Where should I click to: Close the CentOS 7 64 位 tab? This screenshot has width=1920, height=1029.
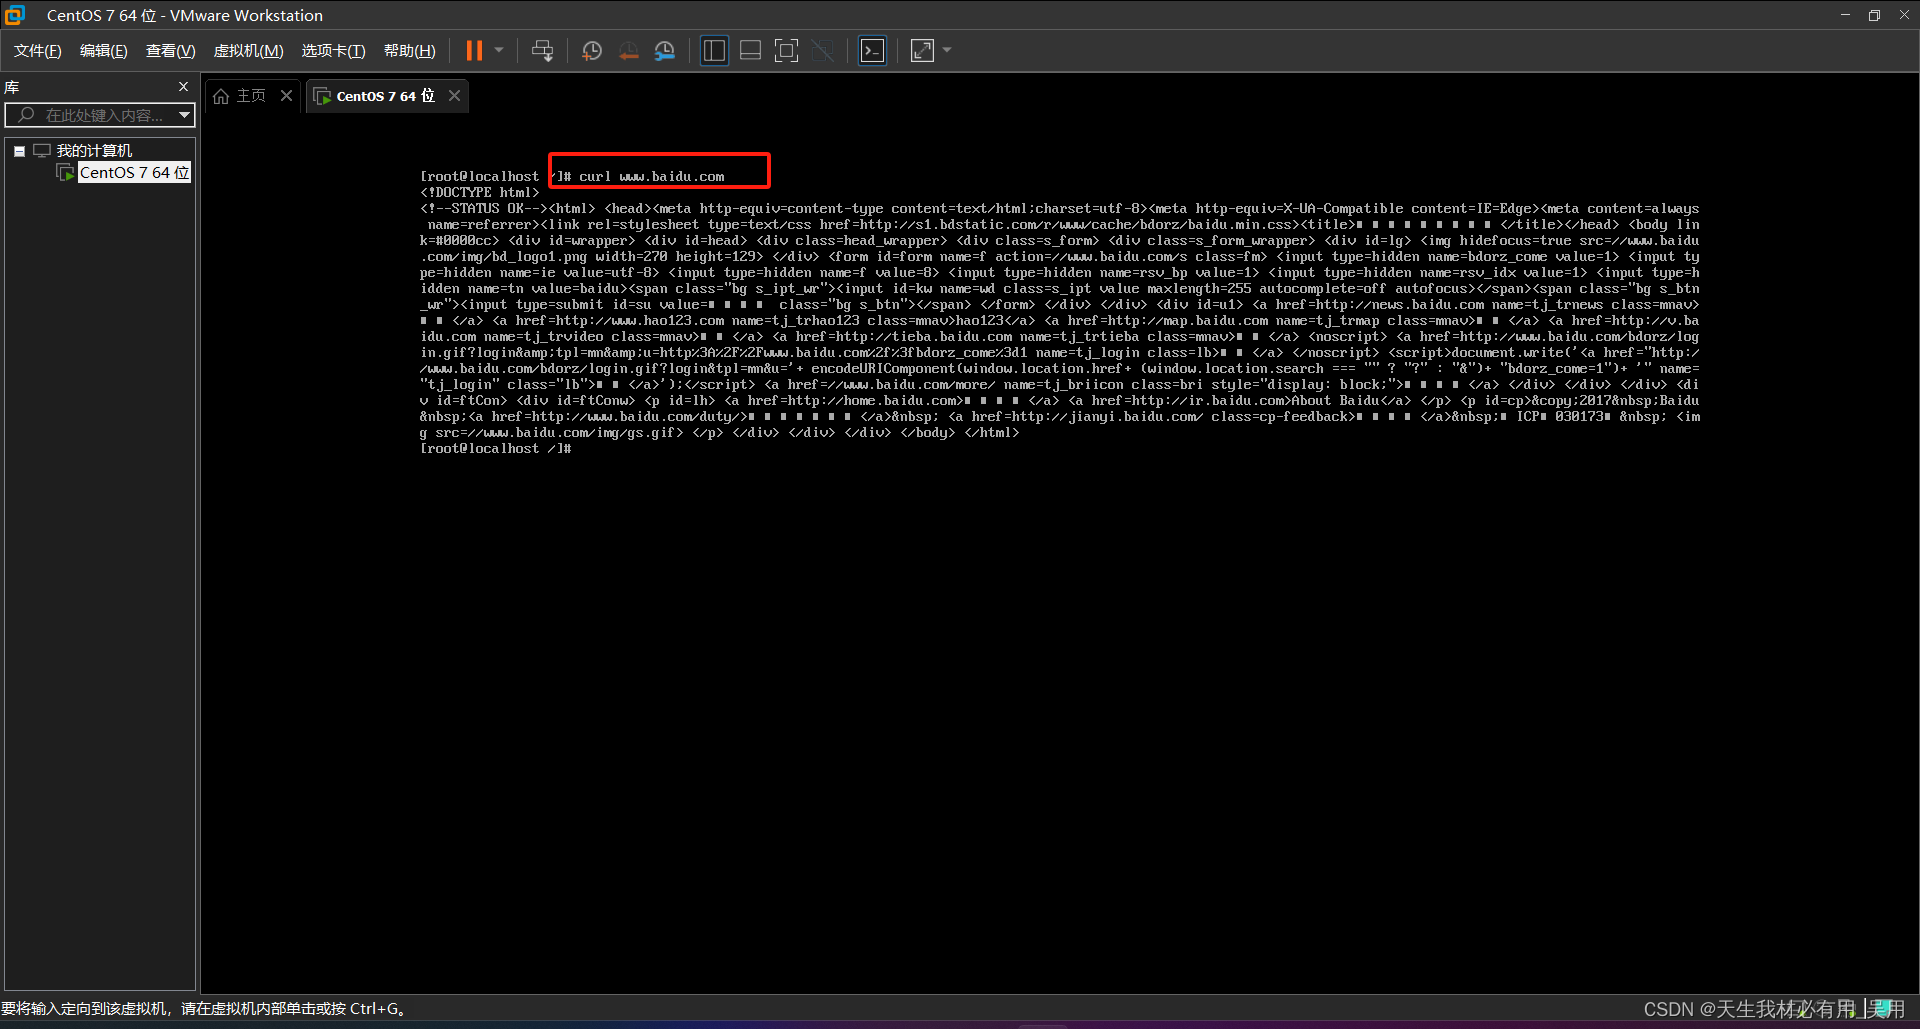click(x=454, y=95)
